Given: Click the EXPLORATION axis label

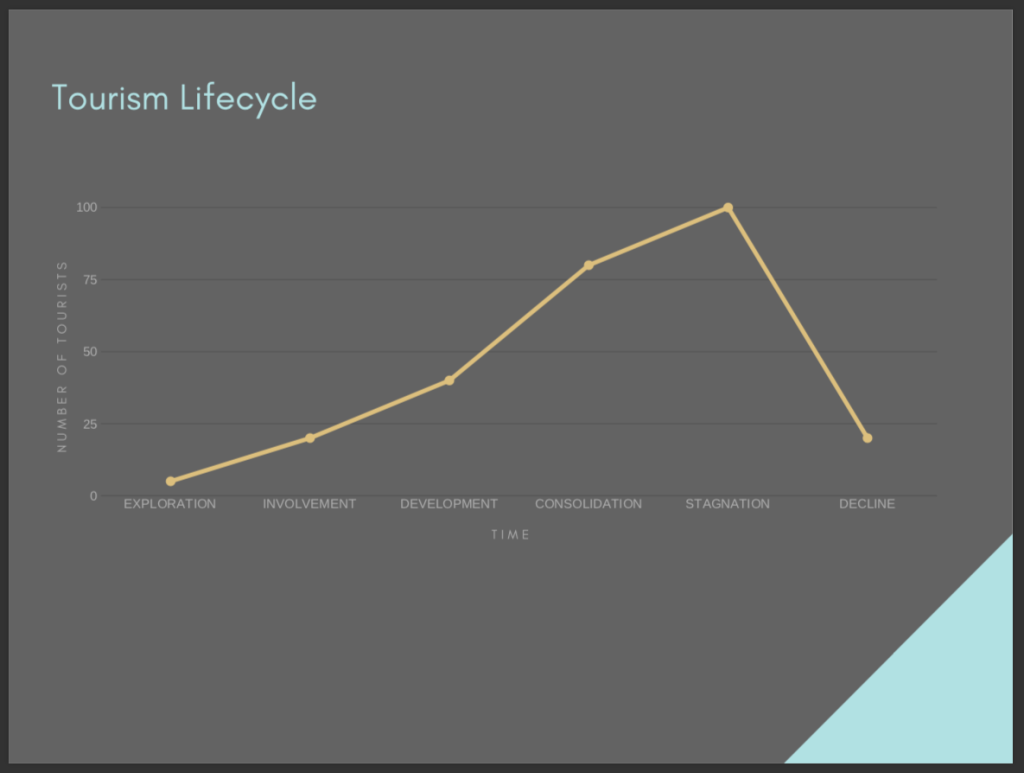Looking at the screenshot, I should click(169, 504).
